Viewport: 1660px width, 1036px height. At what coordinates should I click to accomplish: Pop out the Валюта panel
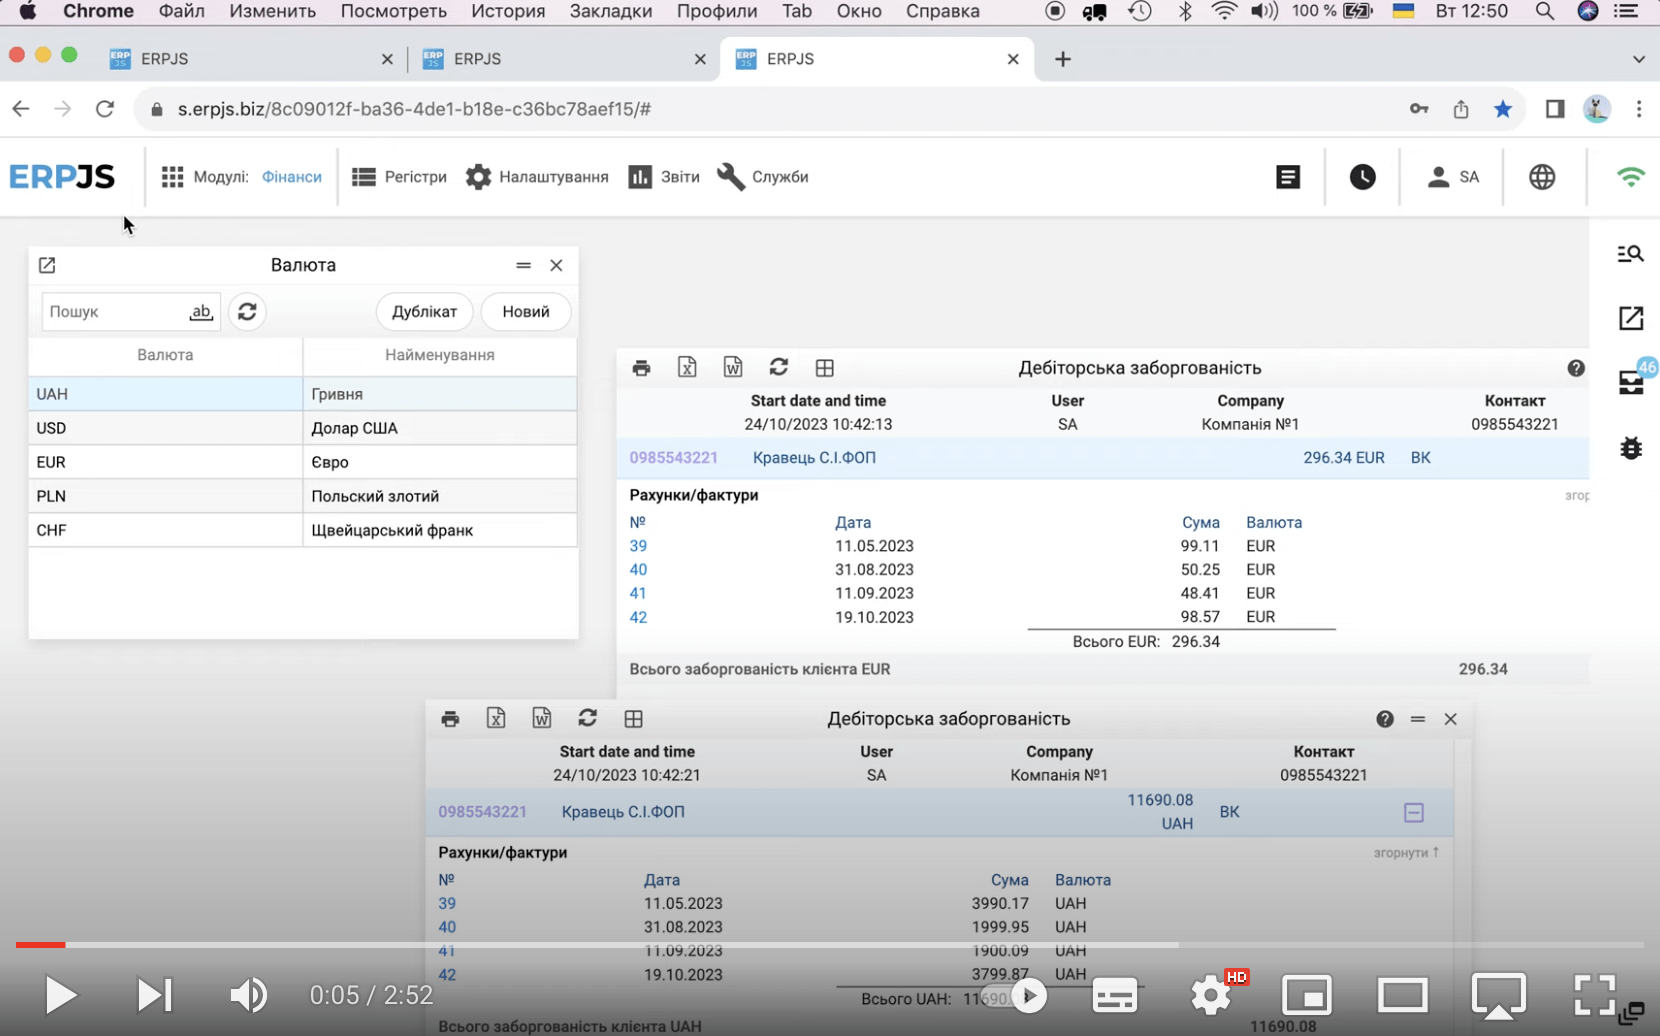click(47, 265)
